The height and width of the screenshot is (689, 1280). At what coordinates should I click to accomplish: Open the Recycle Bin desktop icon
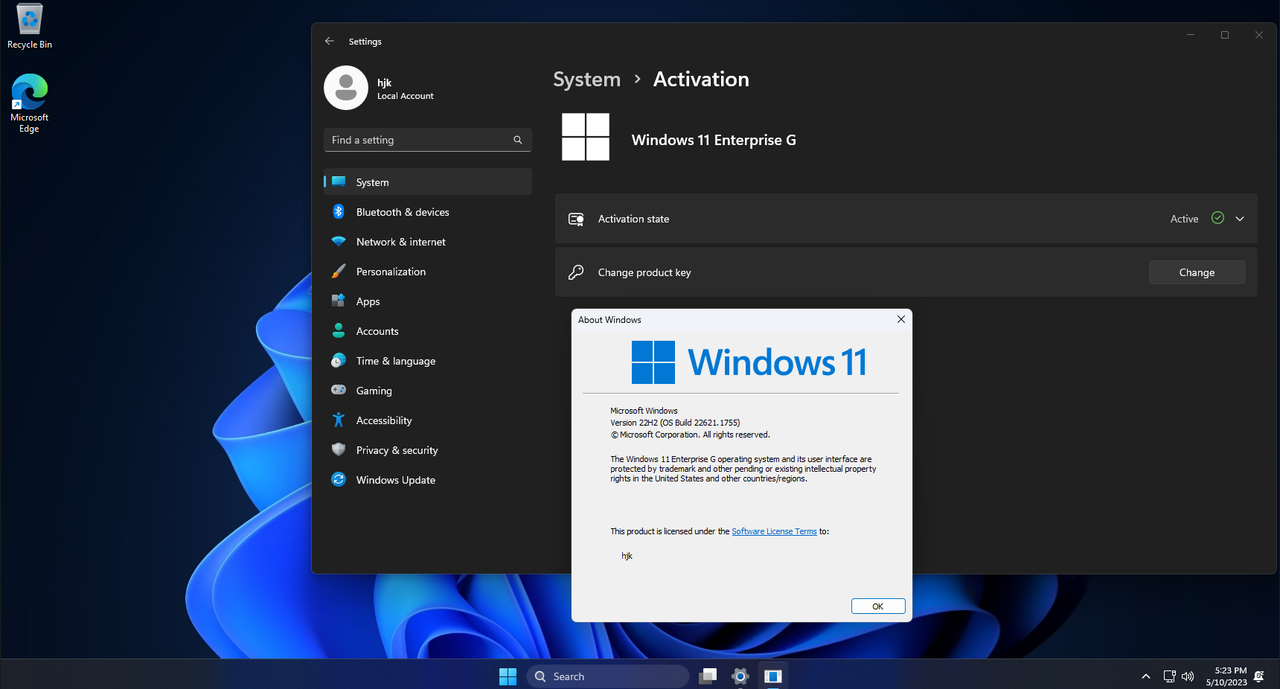(x=30, y=26)
